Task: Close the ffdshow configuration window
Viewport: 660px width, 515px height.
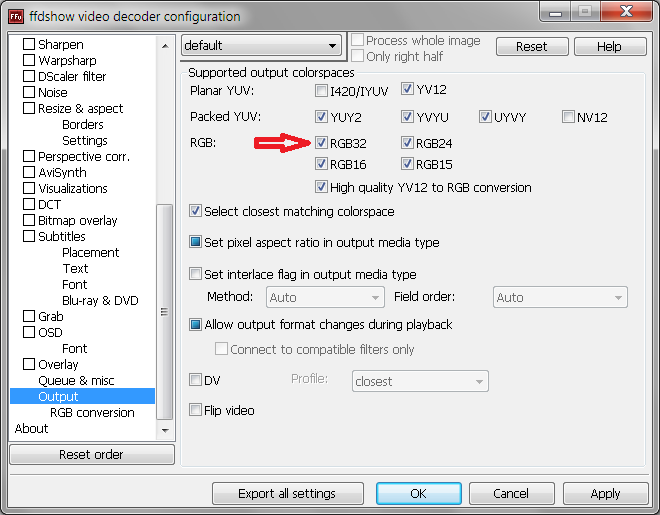Action: tap(626, 11)
